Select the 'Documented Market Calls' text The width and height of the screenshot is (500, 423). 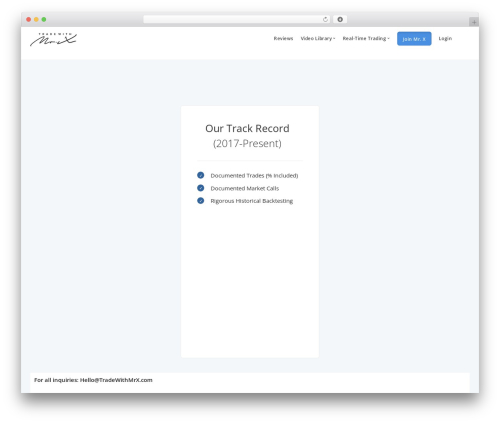245,188
